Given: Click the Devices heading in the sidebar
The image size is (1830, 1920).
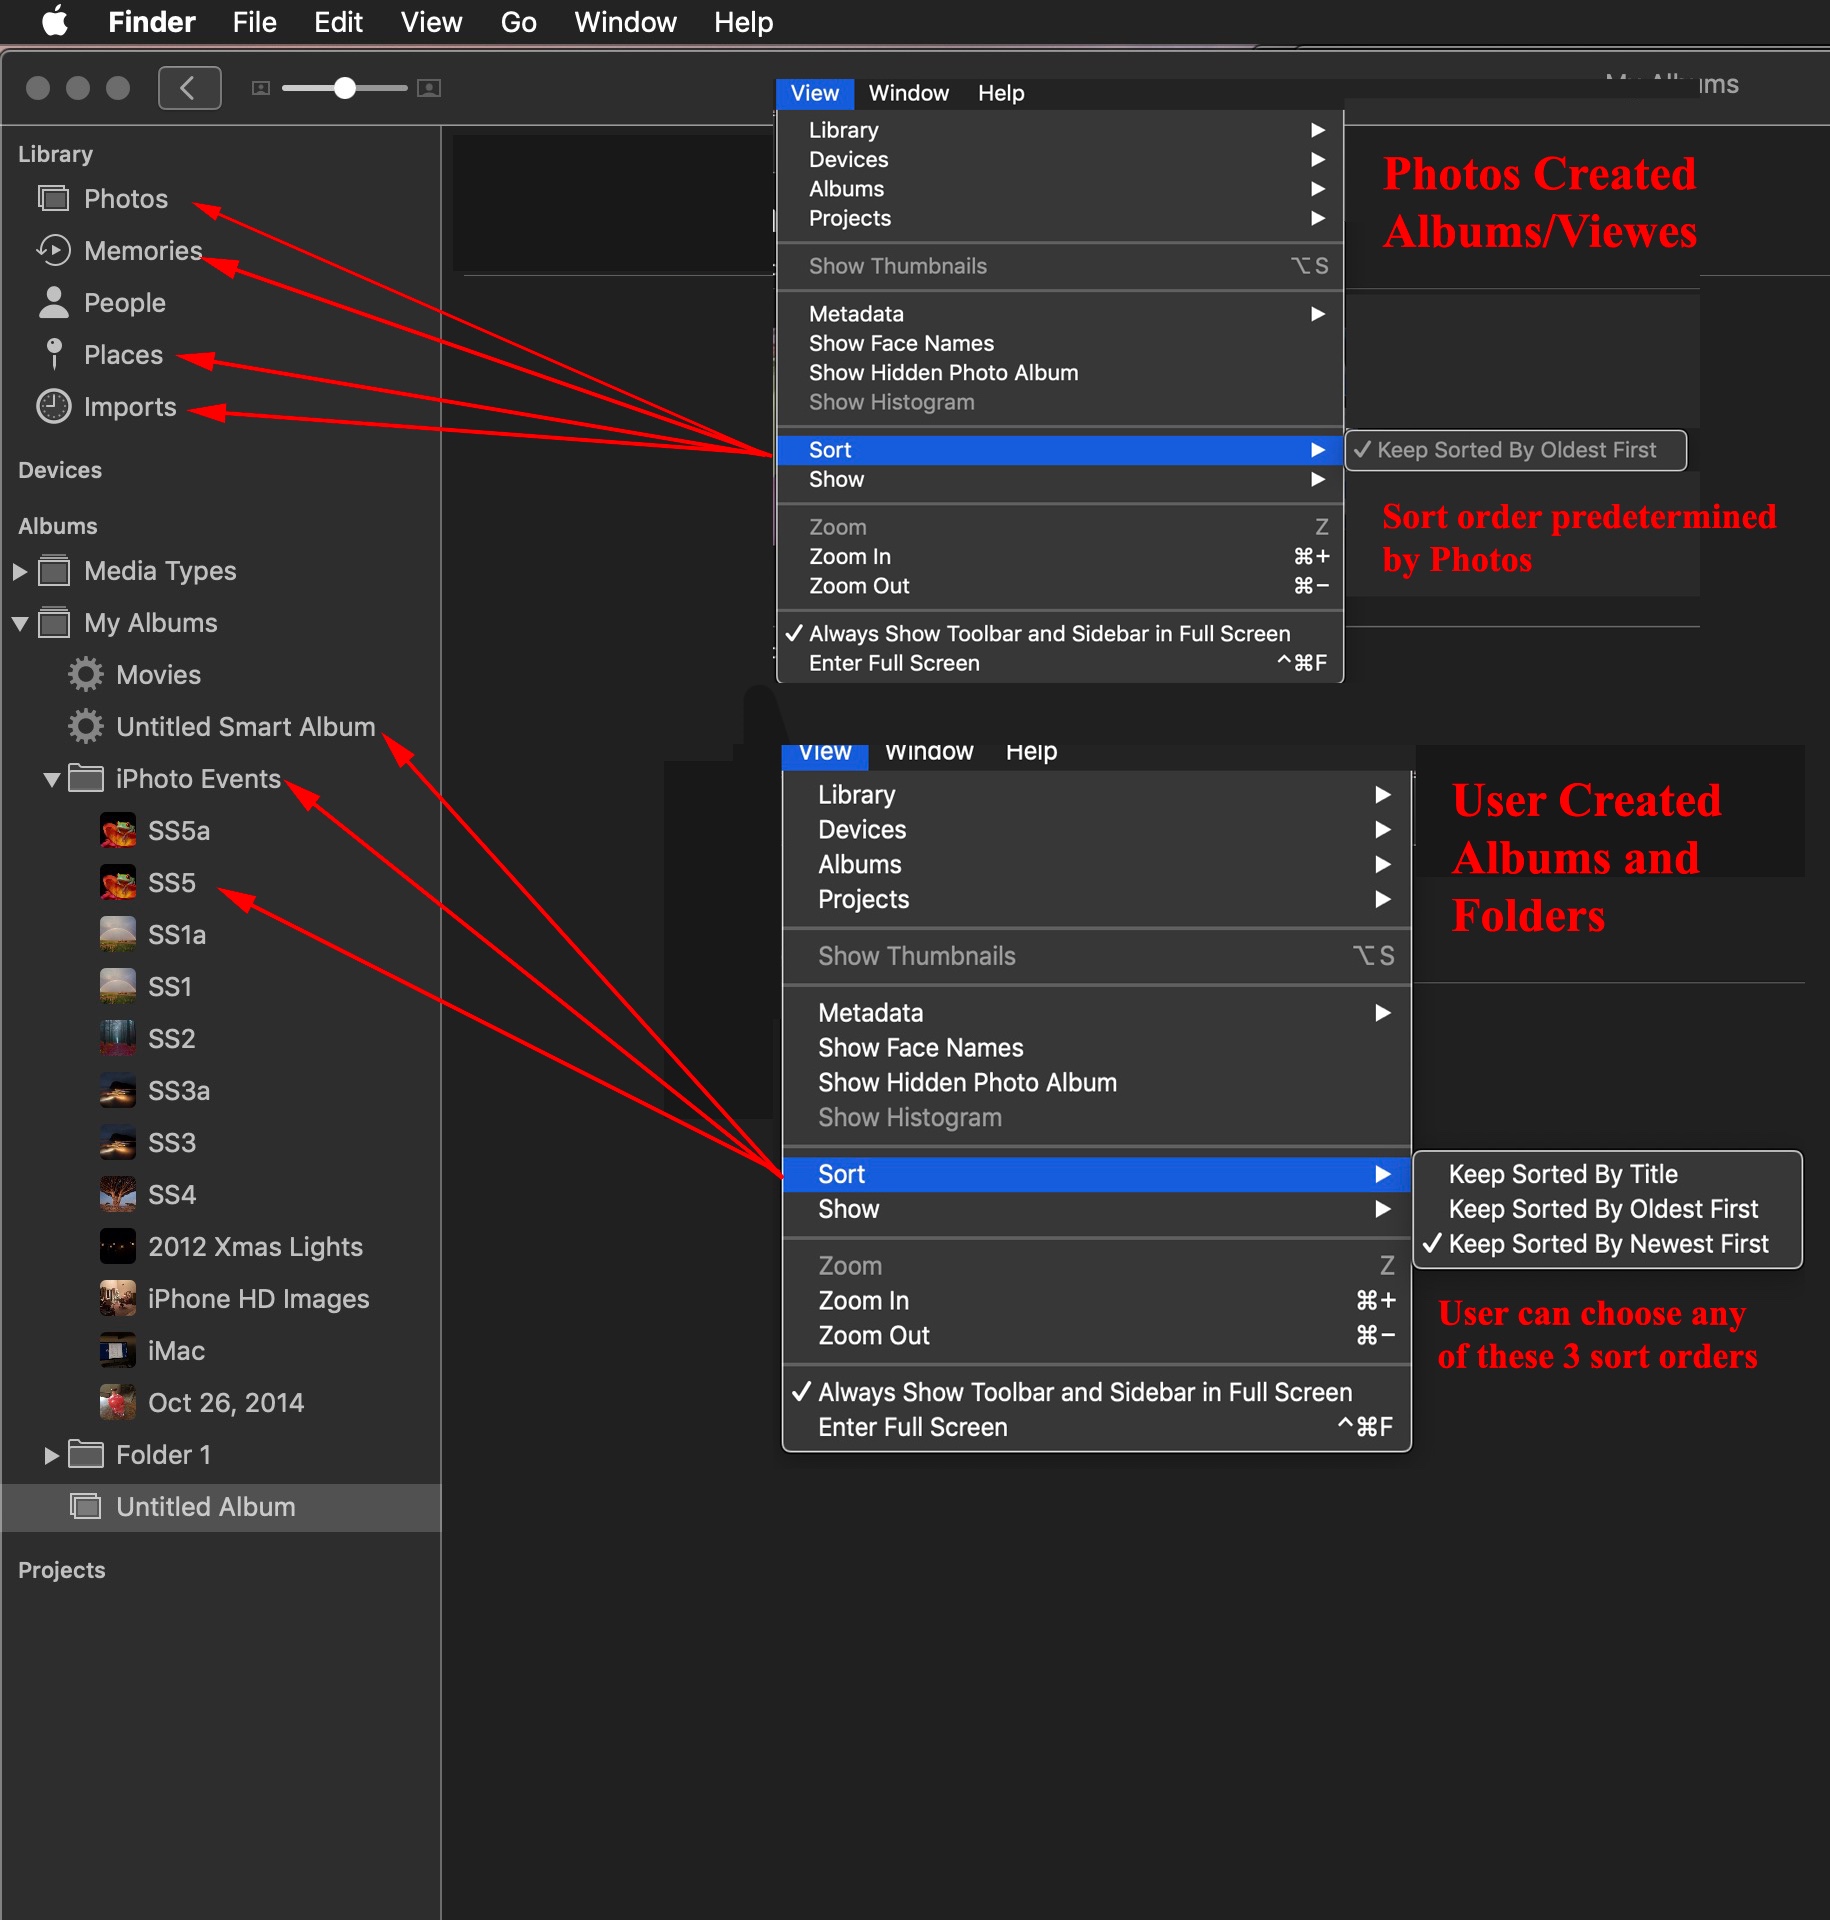Looking at the screenshot, I should point(60,470).
